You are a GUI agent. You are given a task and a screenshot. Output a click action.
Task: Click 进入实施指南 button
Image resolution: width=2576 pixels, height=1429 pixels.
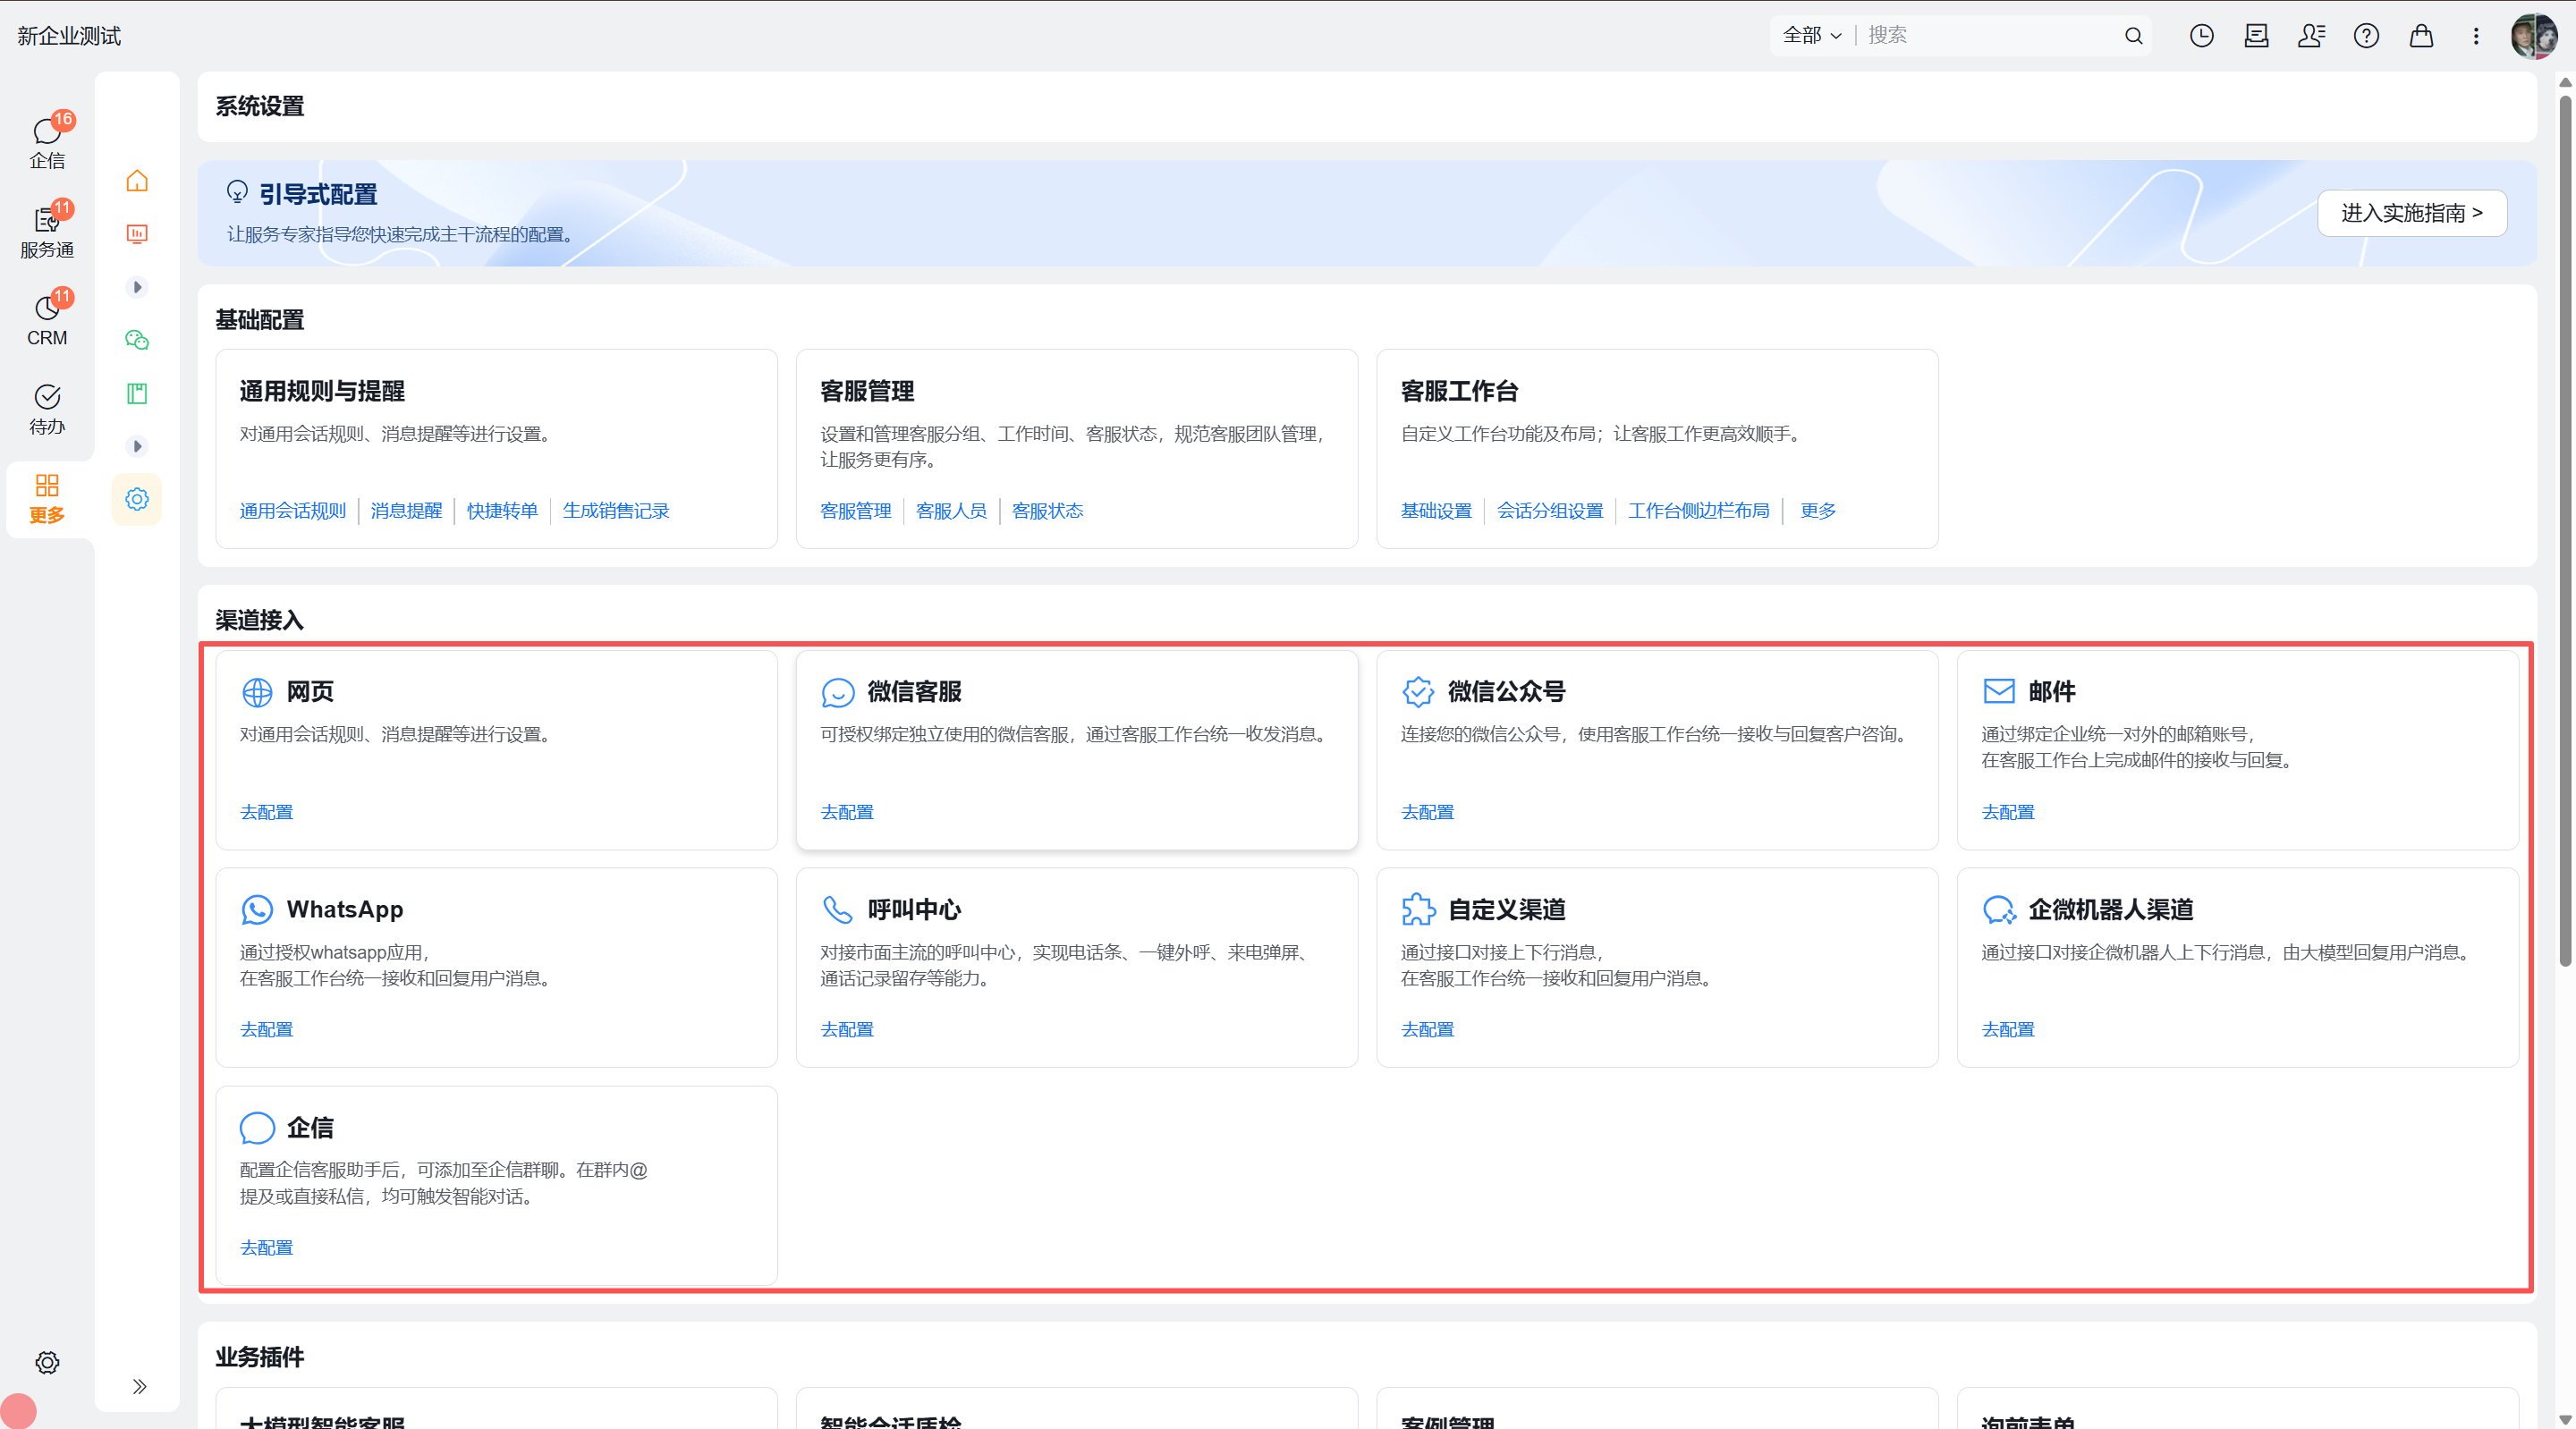[x=2412, y=213]
